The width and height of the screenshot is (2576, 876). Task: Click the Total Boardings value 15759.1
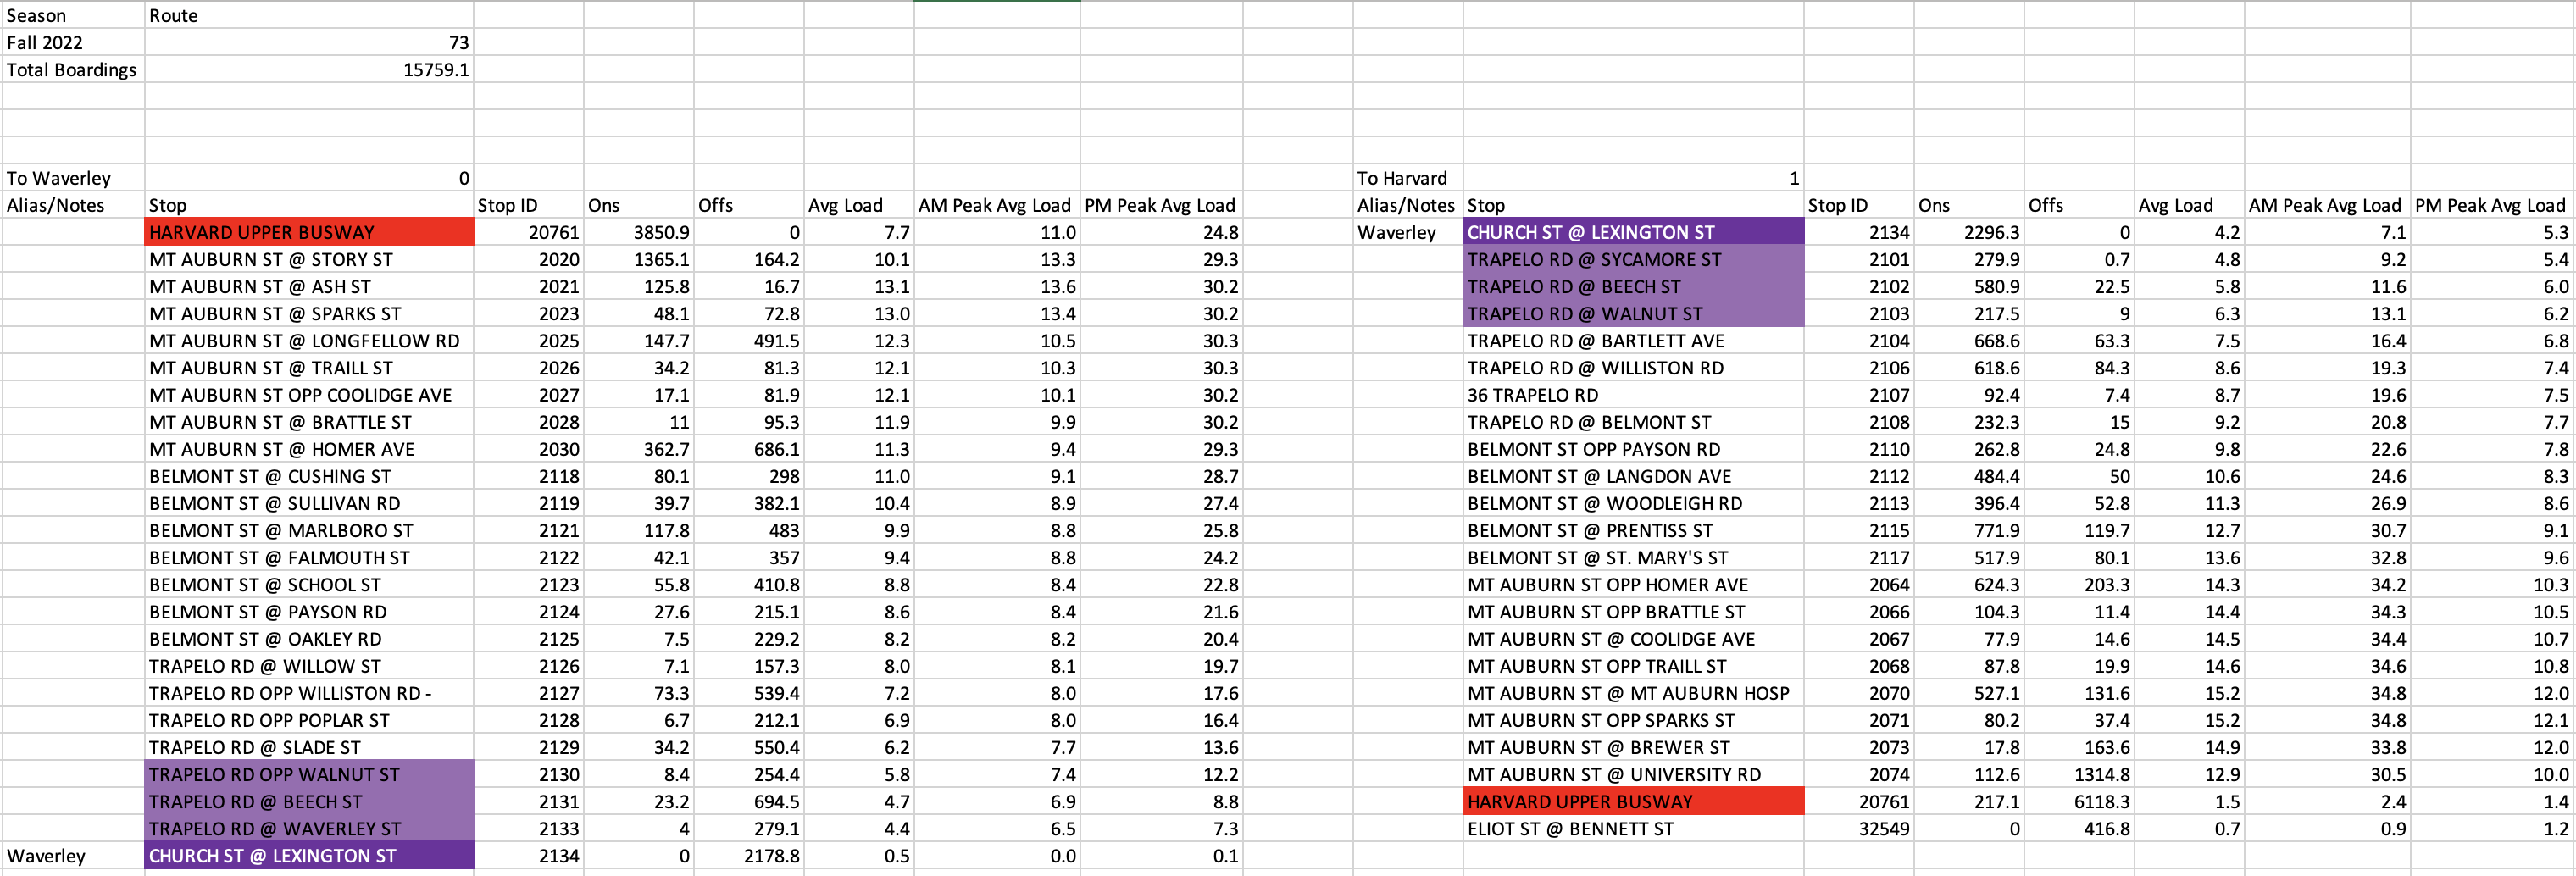pos(308,70)
